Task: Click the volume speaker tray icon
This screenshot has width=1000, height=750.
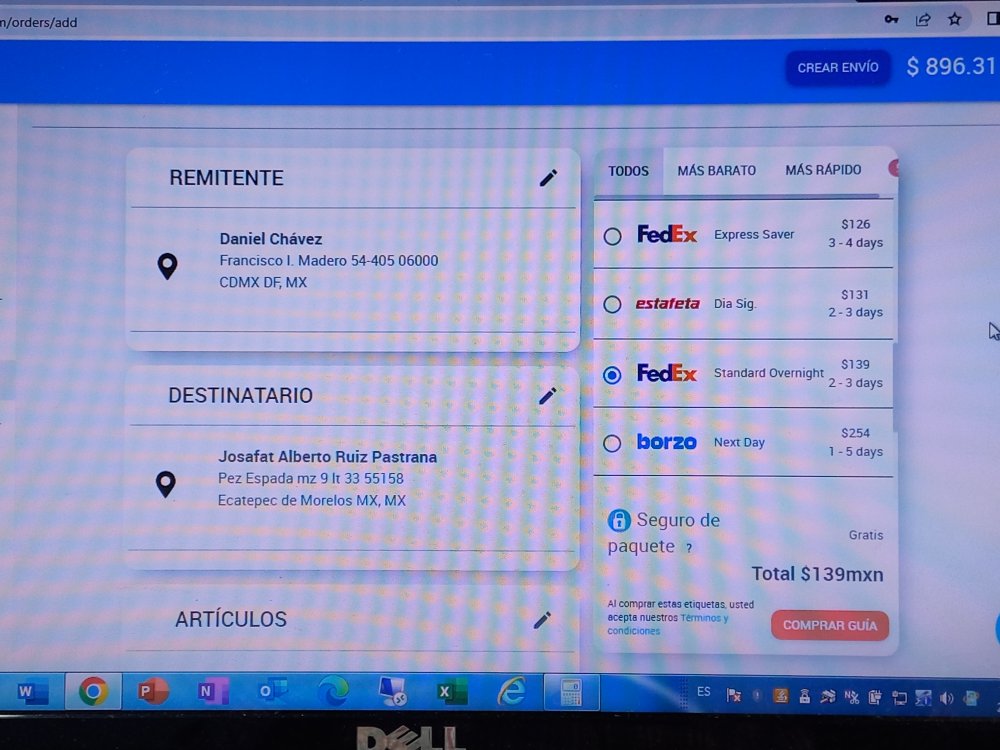Action: click(x=946, y=698)
